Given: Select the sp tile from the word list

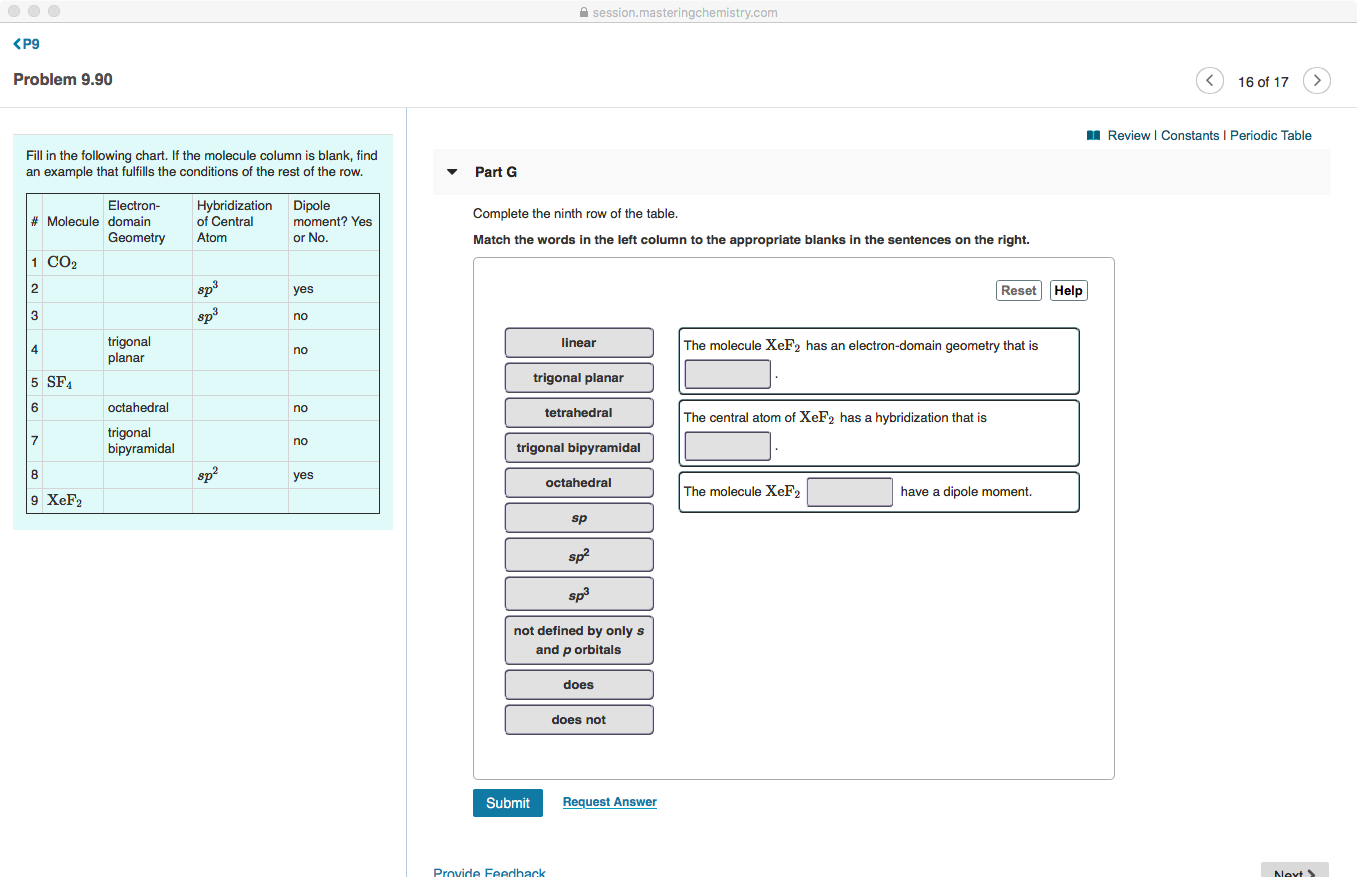Looking at the screenshot, I should [578, 517].
